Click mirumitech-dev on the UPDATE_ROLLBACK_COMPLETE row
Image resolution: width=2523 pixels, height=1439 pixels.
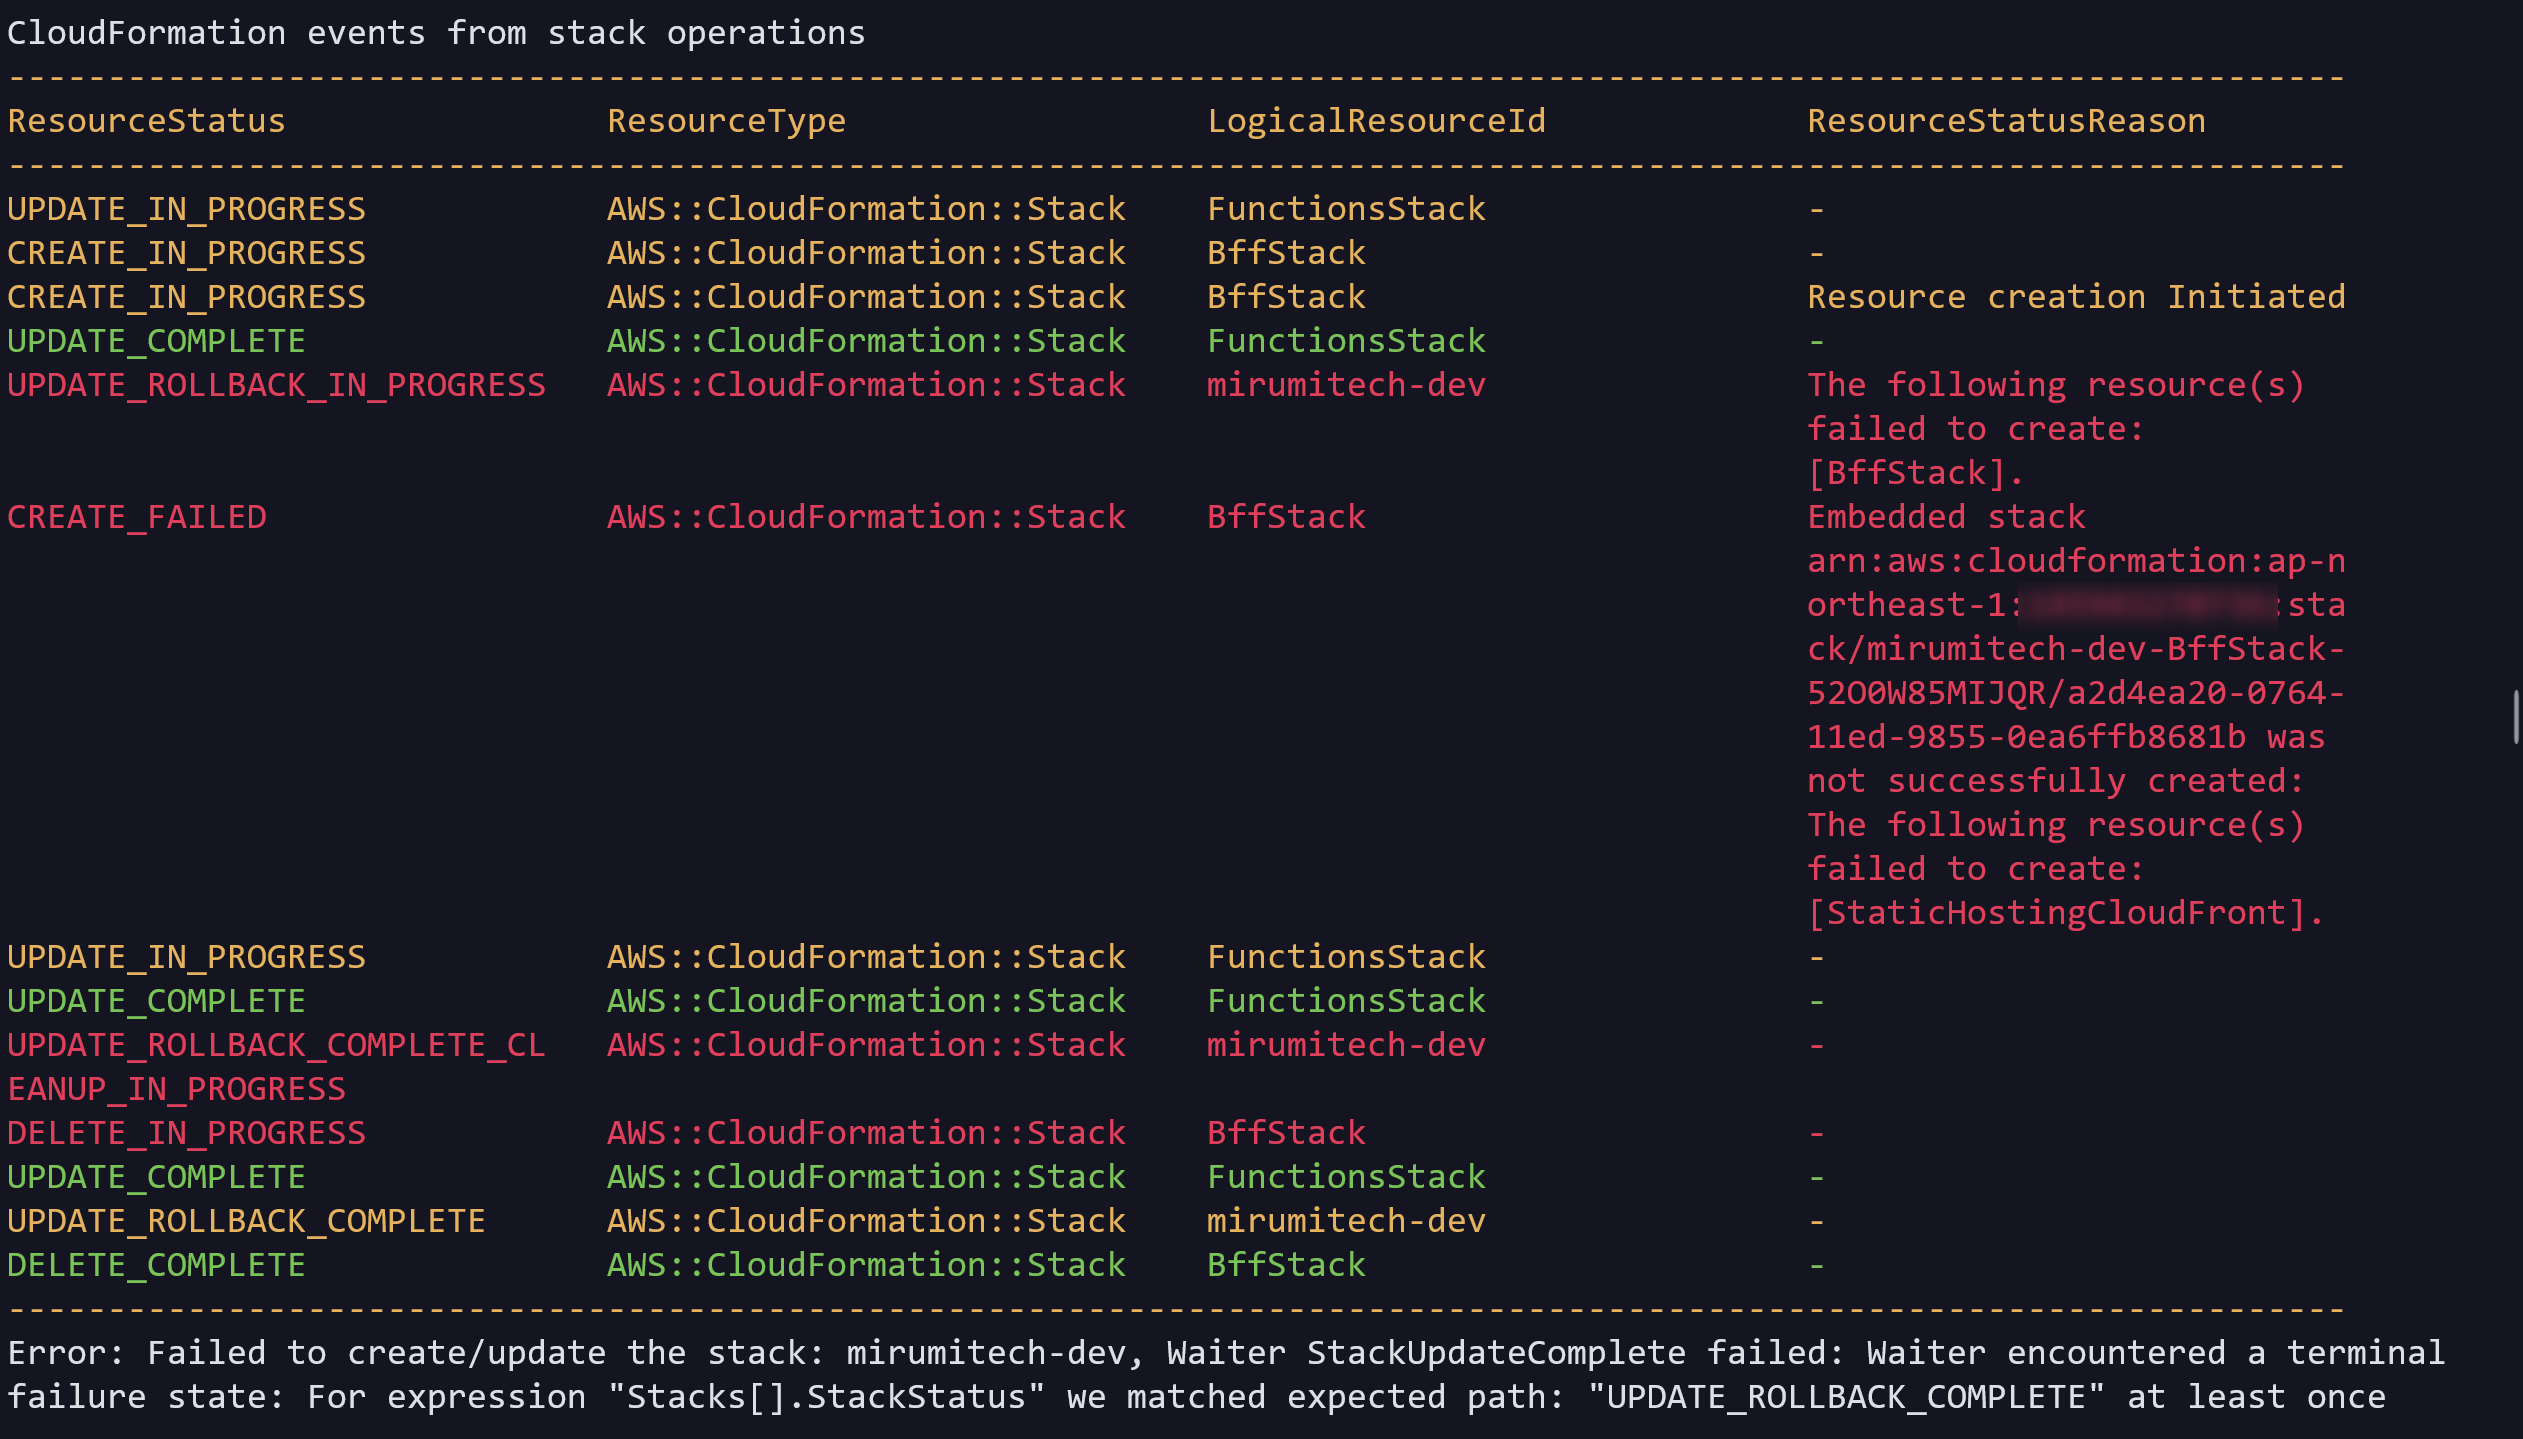point(1346,1221)
